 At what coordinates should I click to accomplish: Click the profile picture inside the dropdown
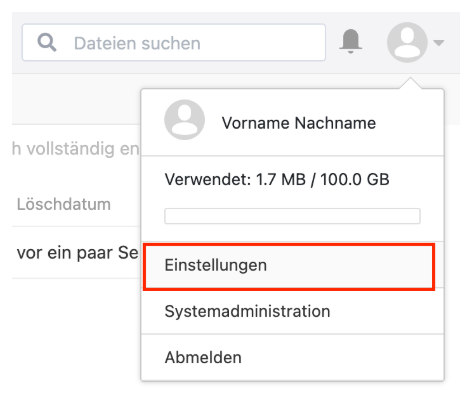tap(184, 120)
